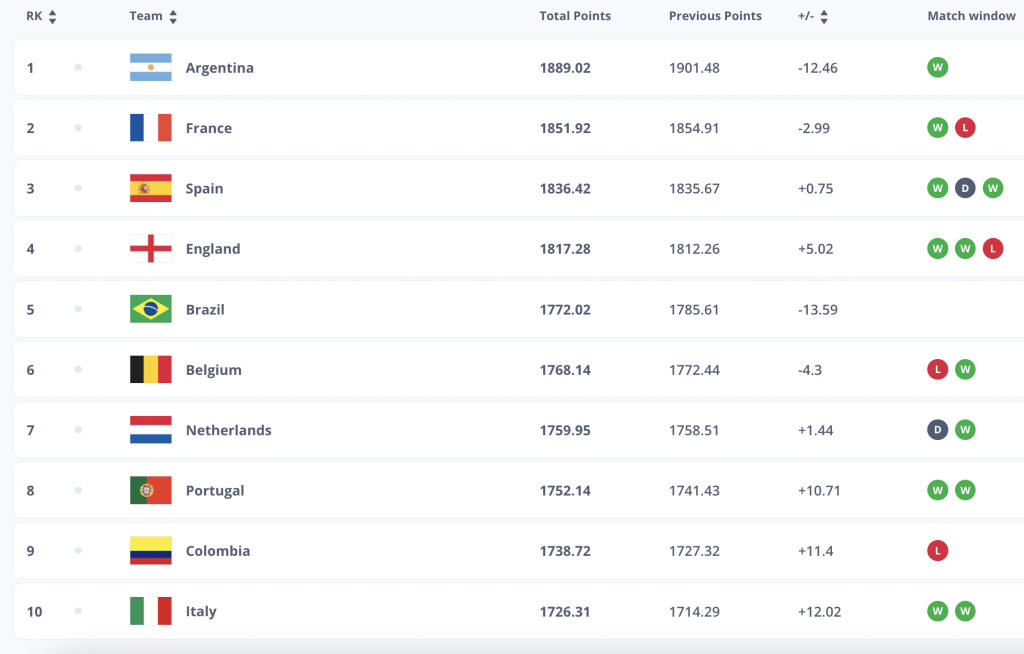Open the Belgium team link
This screenshot has width=1024, height=654.
click(213, 370)
